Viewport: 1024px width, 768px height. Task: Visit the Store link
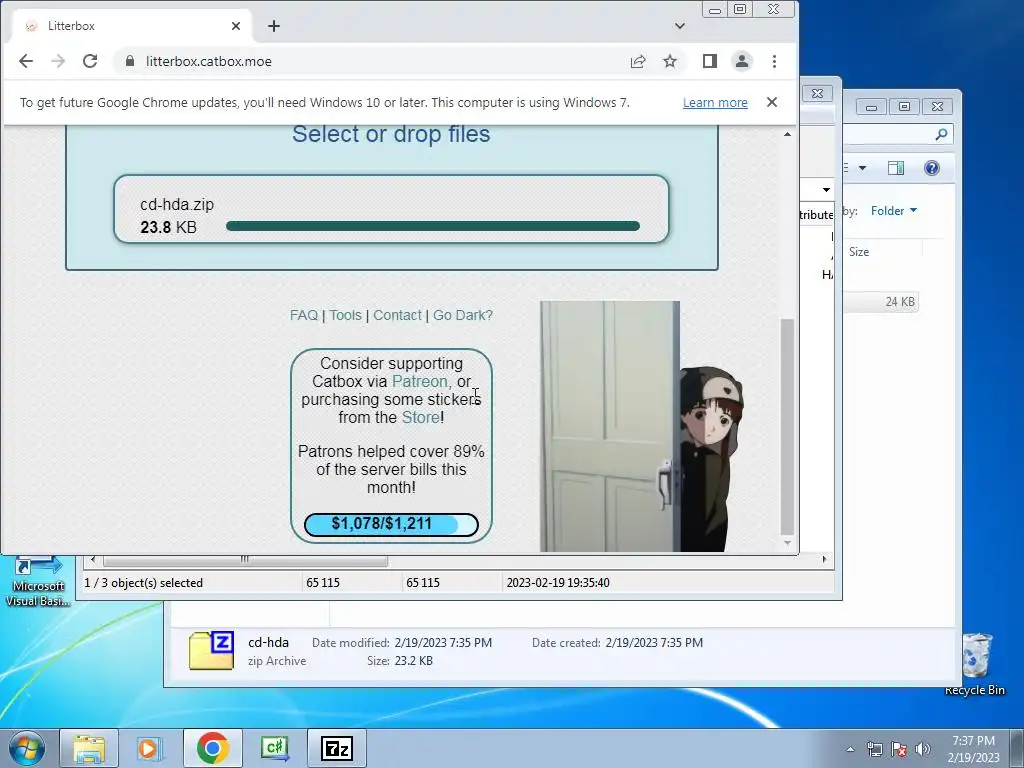pos(421,417)
